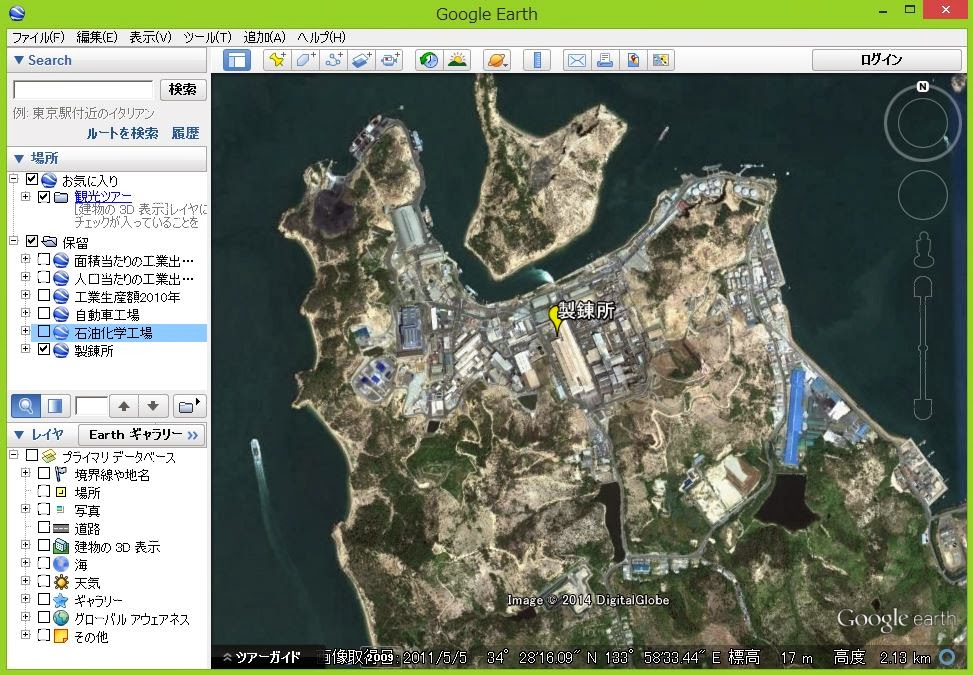The height and width of the screenshot is (675, 973).
Task: Open the ファイル(F) menu
Action: click(x=38, y=37)
